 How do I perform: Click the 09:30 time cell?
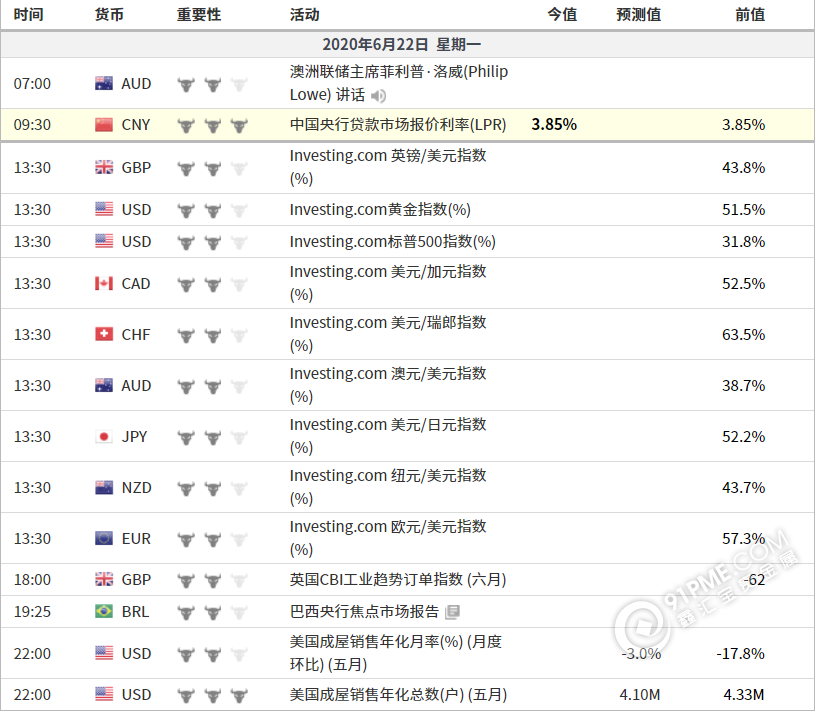pyautogui.click(x=32, y=125)
